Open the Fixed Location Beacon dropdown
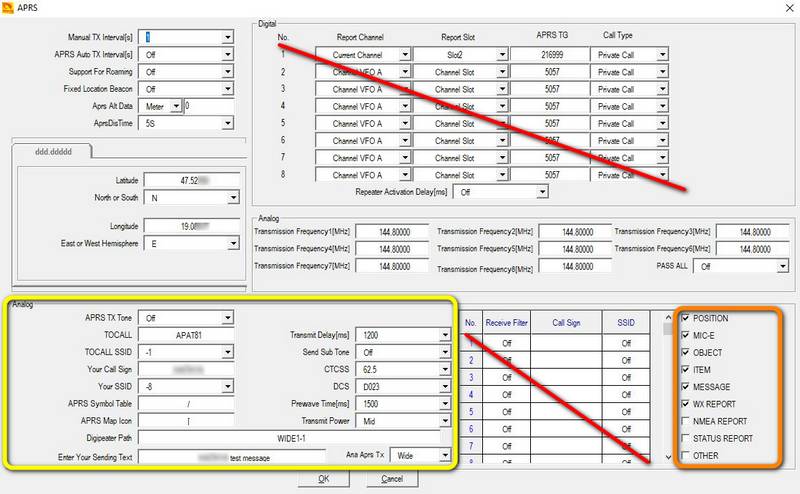This screenshot has width=800, height=494. tap(228, 89)
